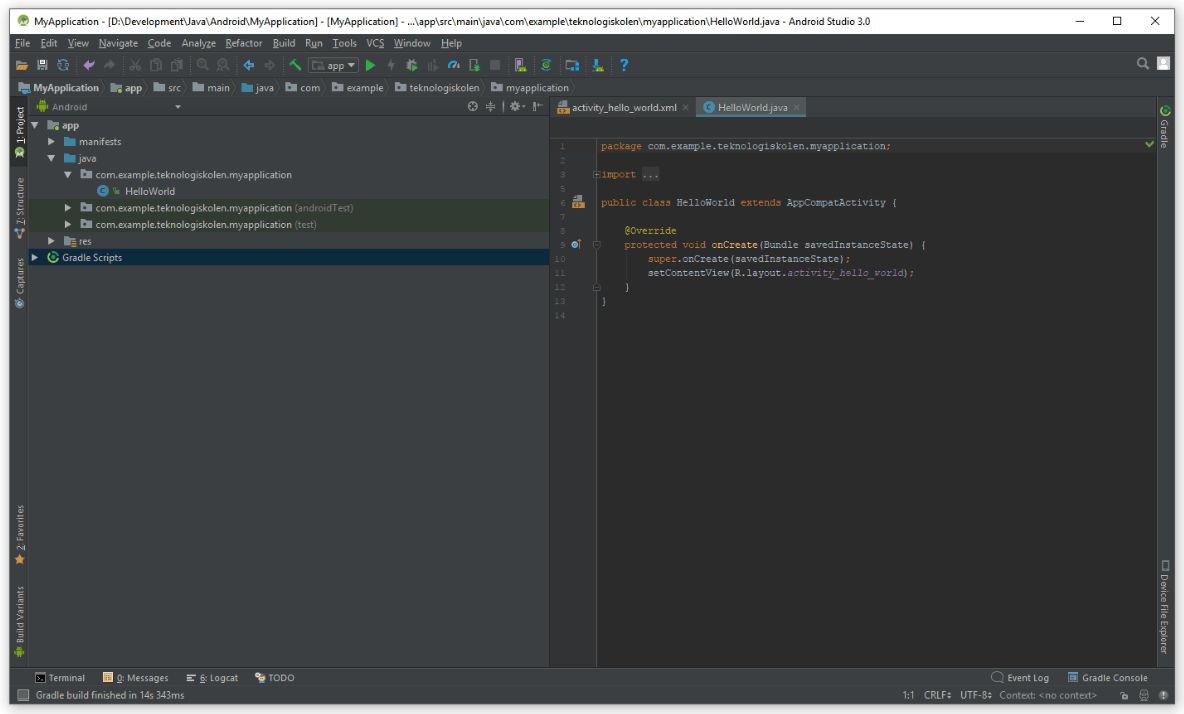Select the HelloWorld class in tree
This screenshot has height=714, width=1184.
pyautogui.click(x=150, y=192)
